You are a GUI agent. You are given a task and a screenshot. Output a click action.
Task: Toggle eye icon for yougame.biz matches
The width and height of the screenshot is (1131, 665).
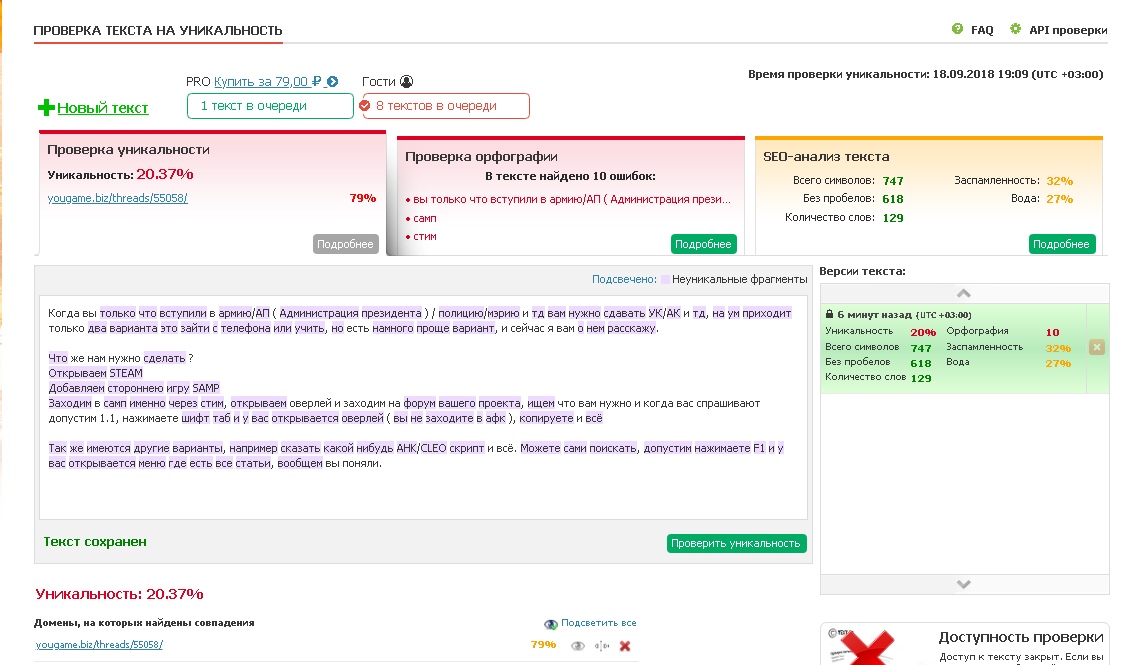click(577, 646)
